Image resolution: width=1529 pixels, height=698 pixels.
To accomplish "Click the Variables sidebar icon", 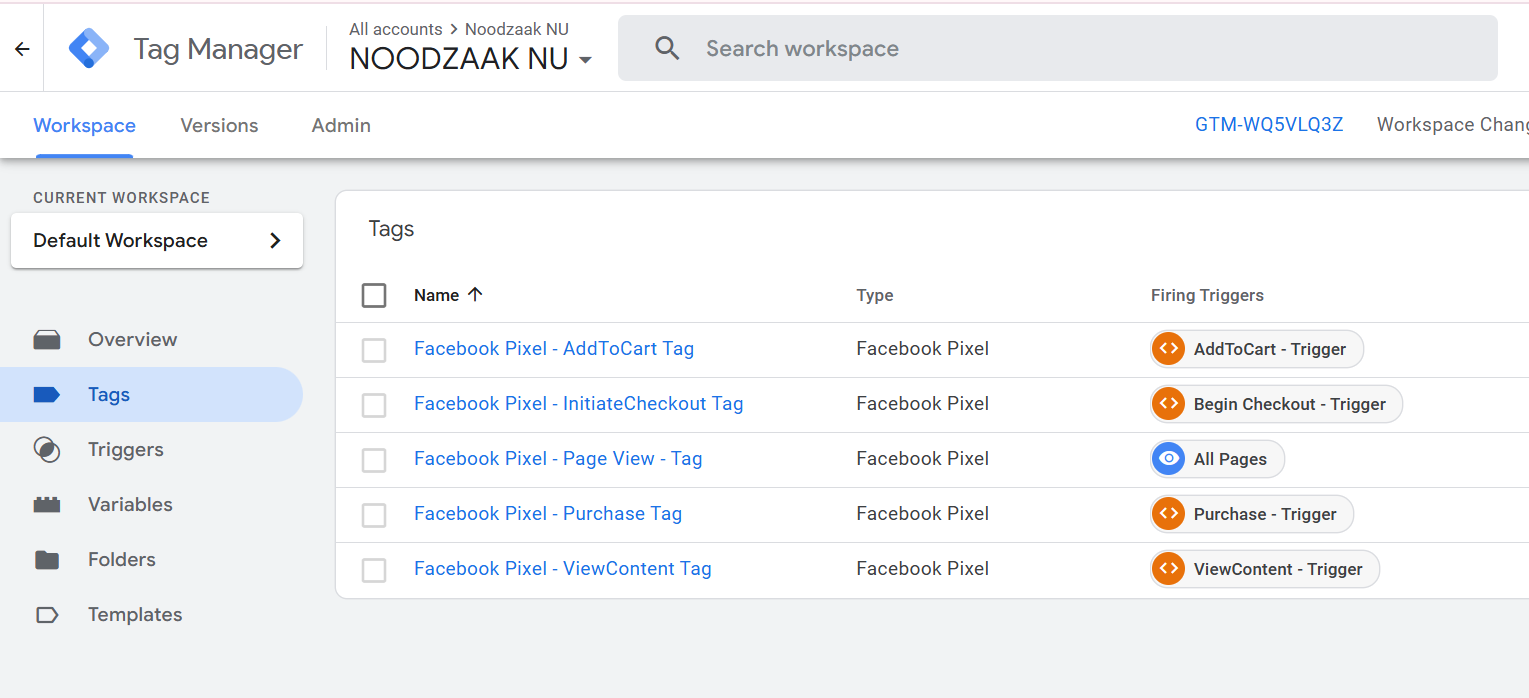I will tap(47, 505).
